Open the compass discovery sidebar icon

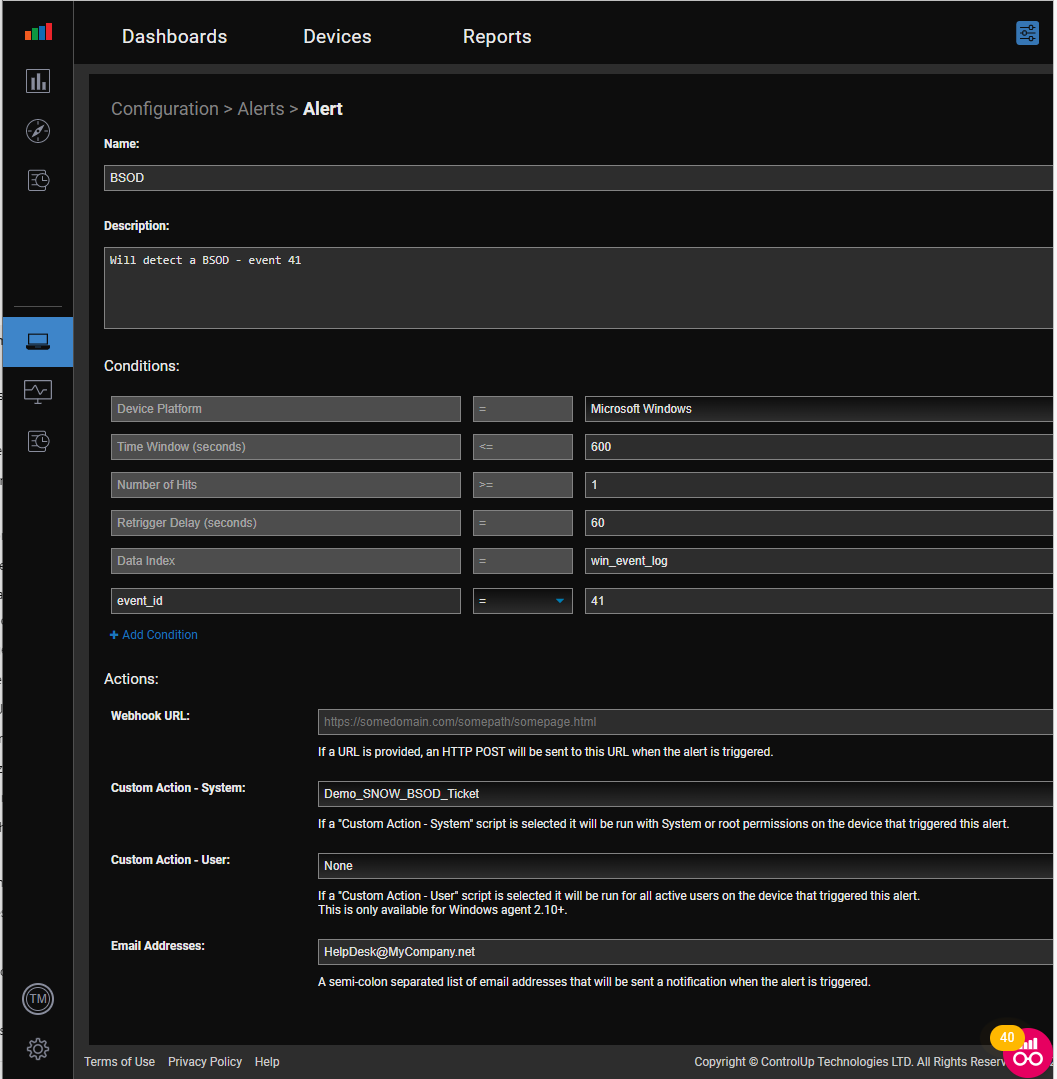click(x=38, y=131)
